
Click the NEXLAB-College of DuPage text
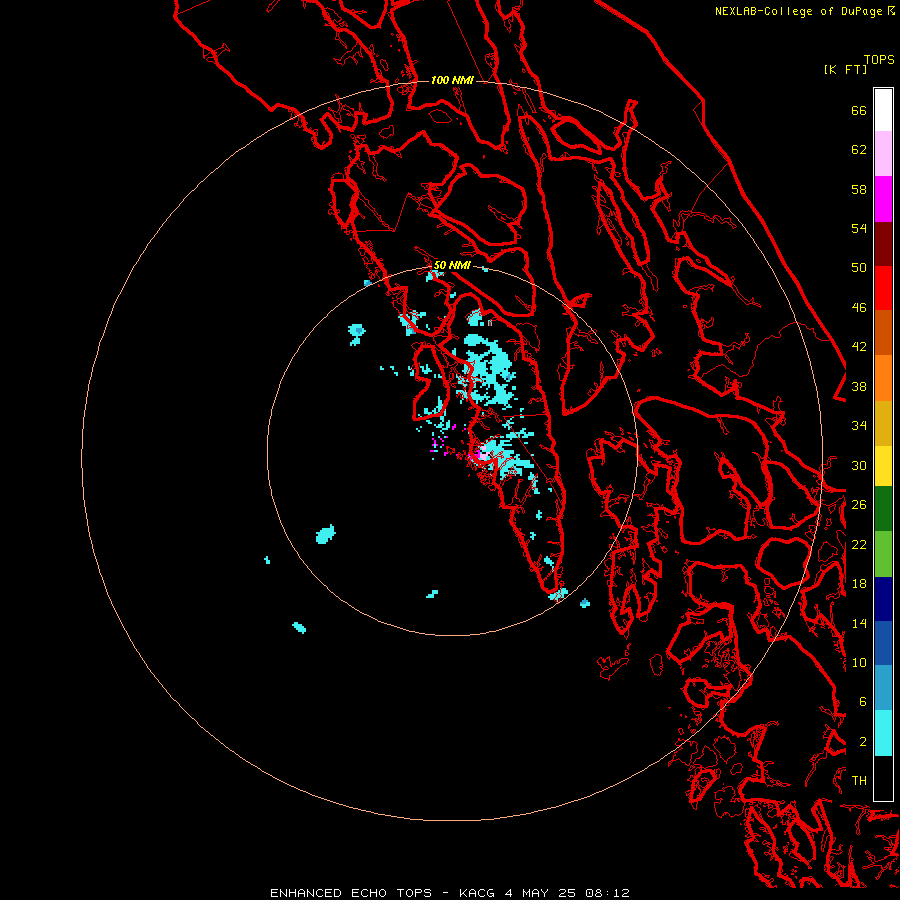point(798,11)
